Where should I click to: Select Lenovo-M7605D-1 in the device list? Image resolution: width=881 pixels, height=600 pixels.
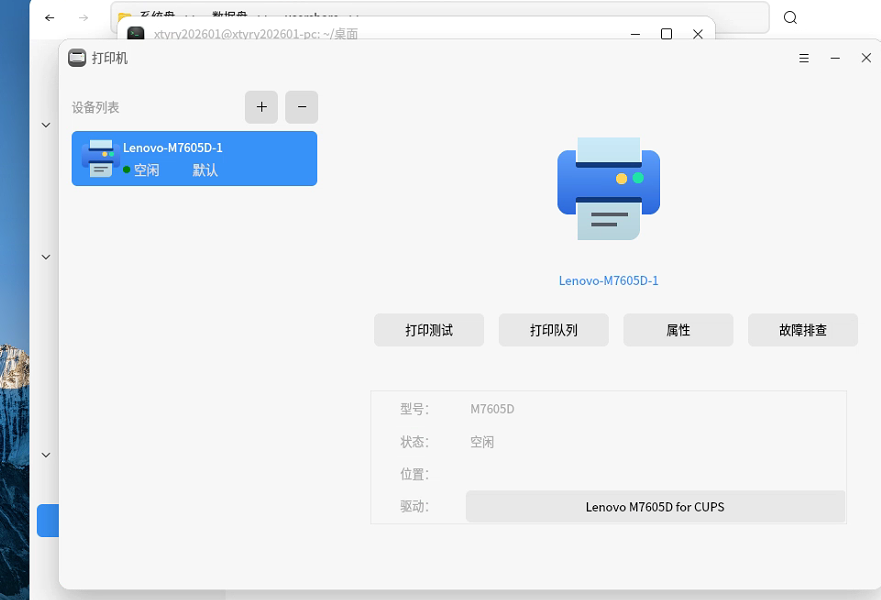pyautogui.click(x=195, y=158)
